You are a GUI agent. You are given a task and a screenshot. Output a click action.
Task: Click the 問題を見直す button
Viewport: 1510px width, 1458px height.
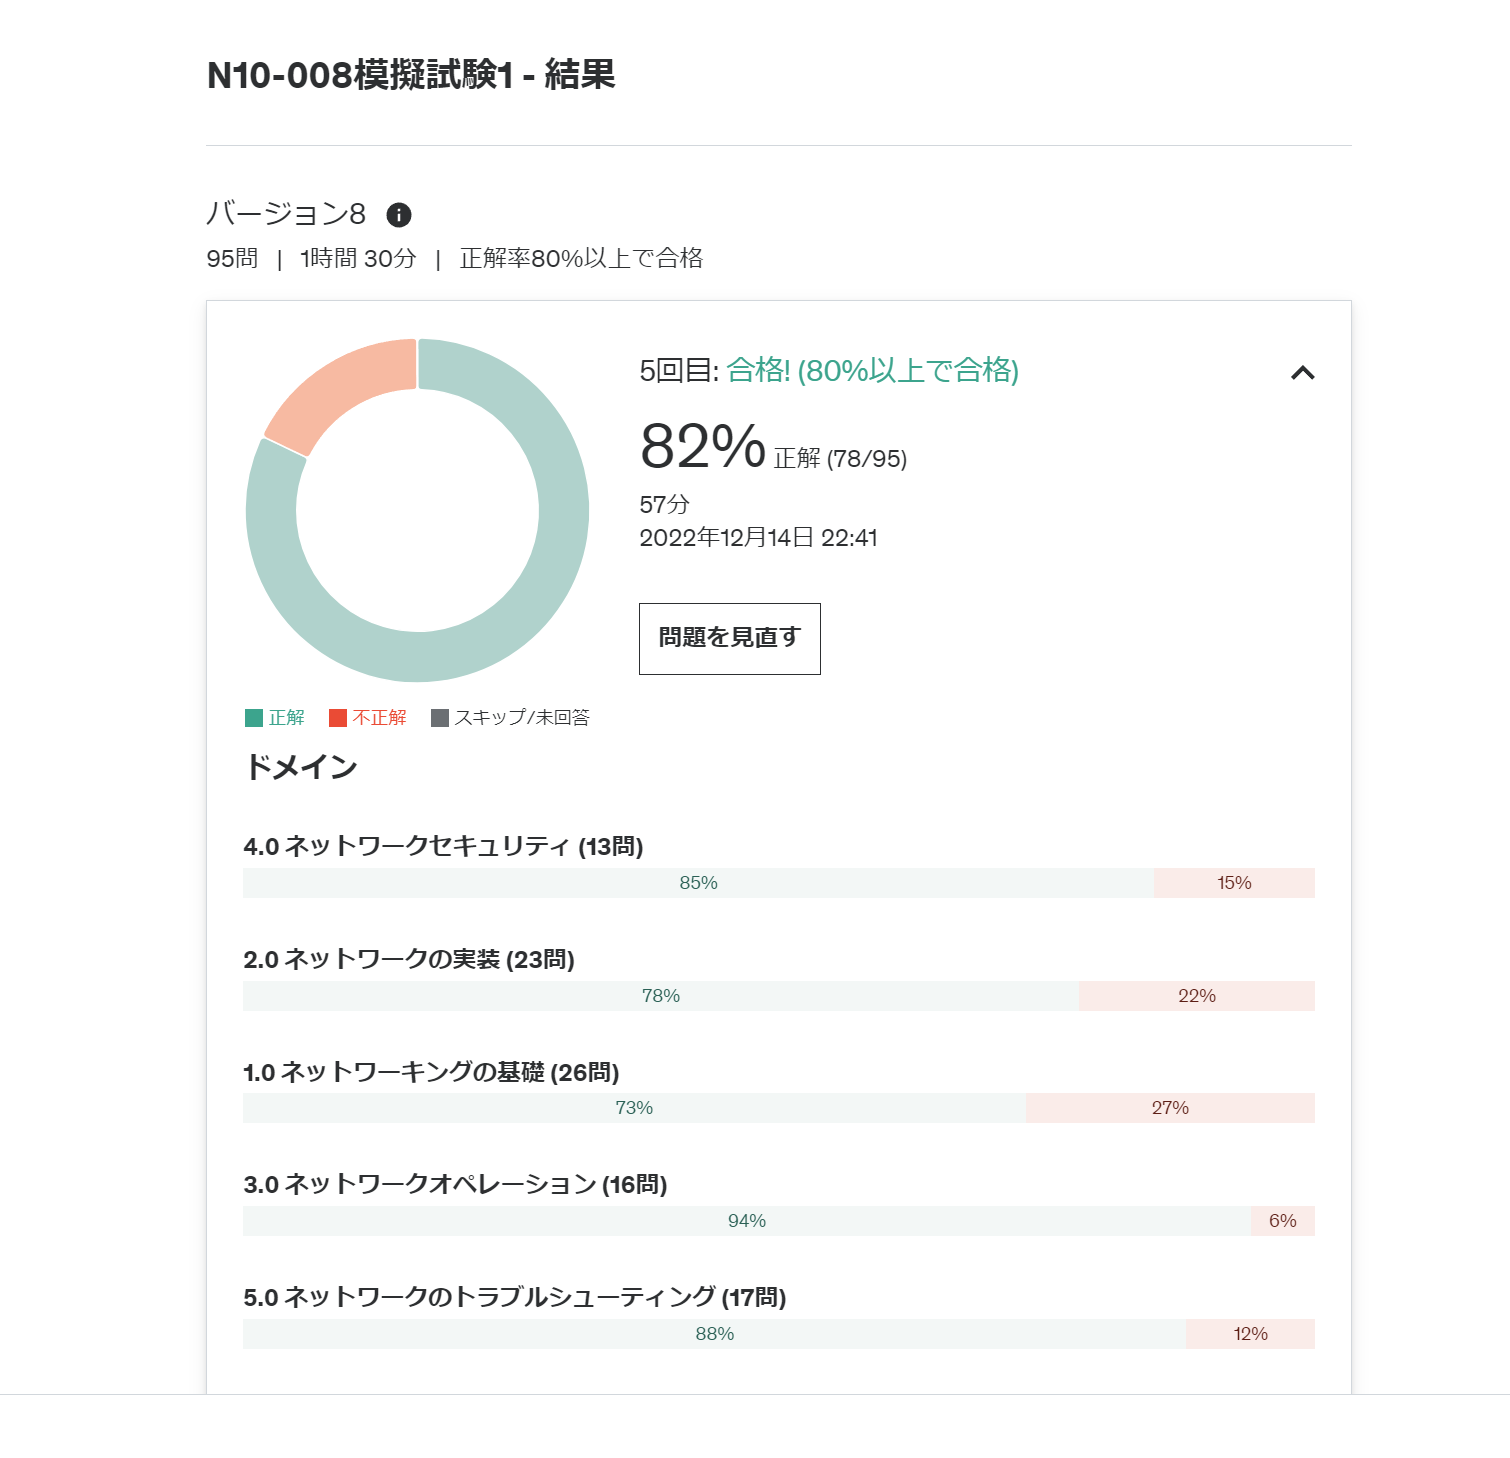pos(729,639)
